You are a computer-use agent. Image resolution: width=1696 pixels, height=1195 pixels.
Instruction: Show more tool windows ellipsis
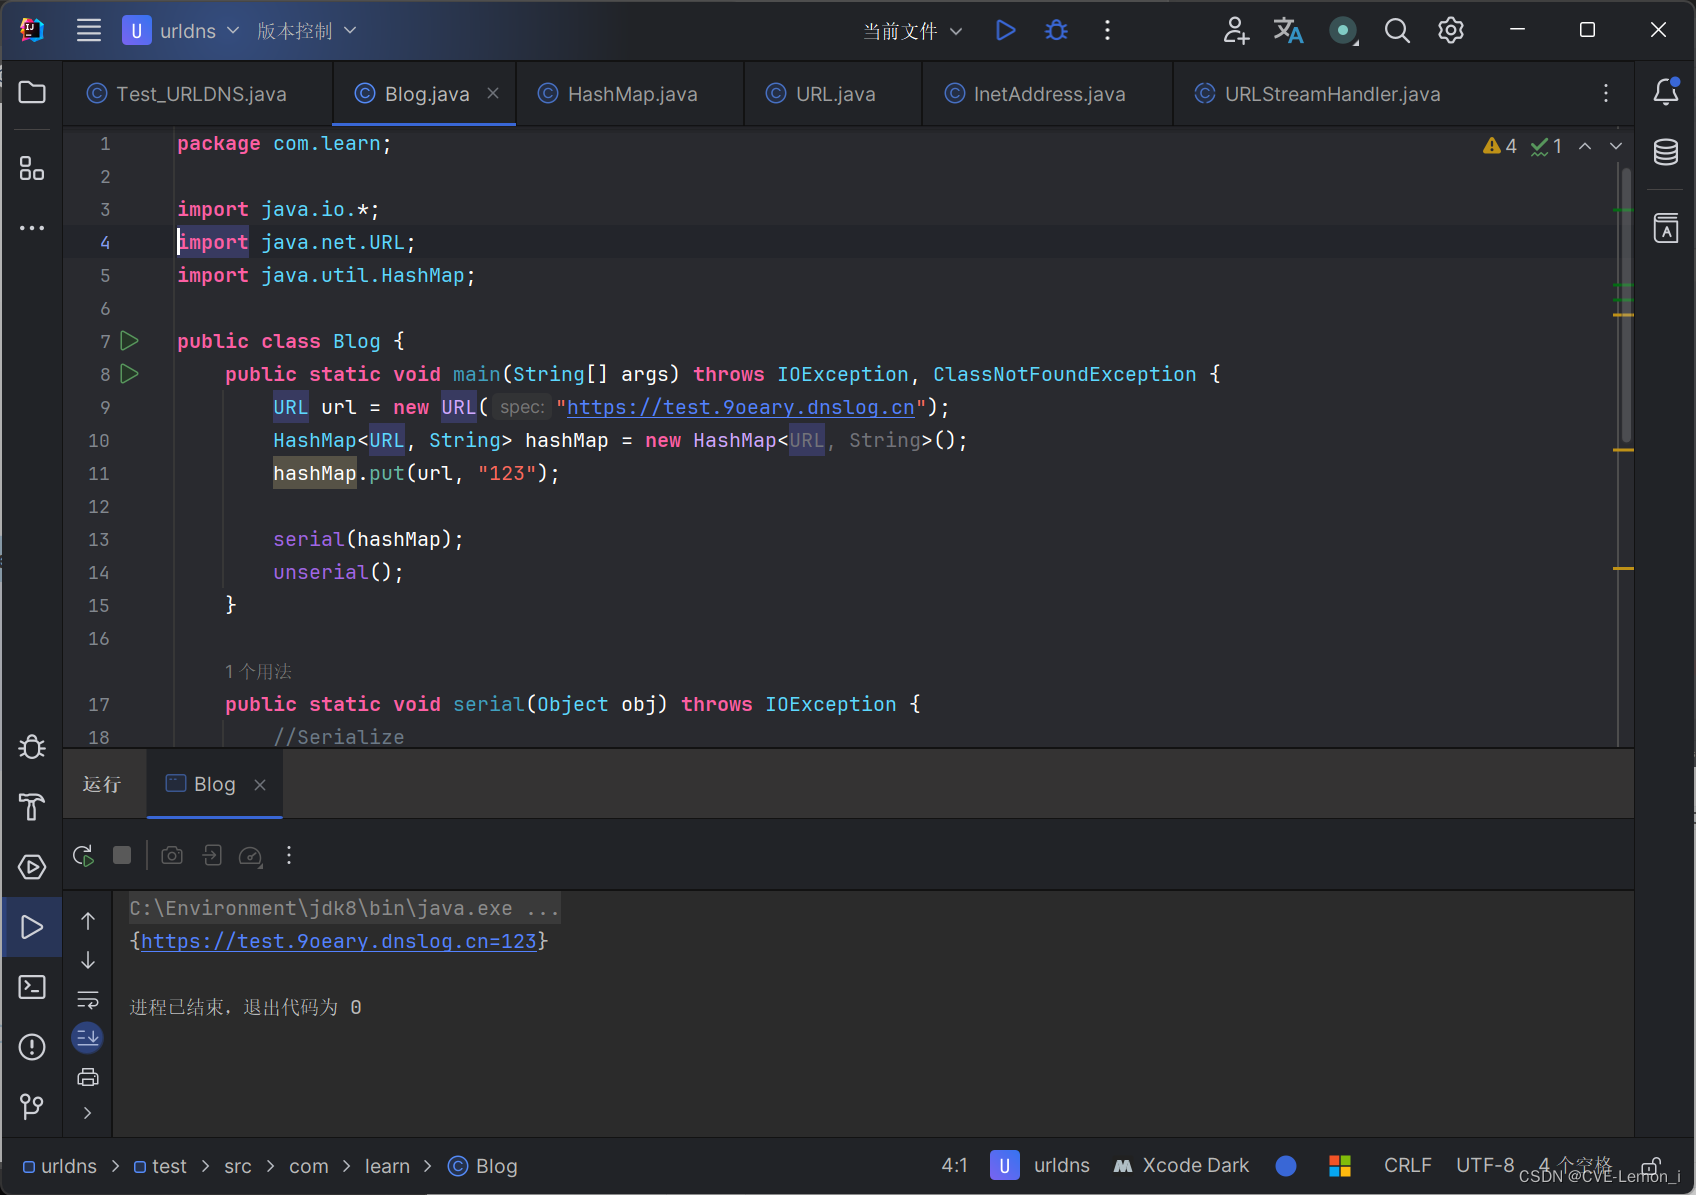point(32,228)
